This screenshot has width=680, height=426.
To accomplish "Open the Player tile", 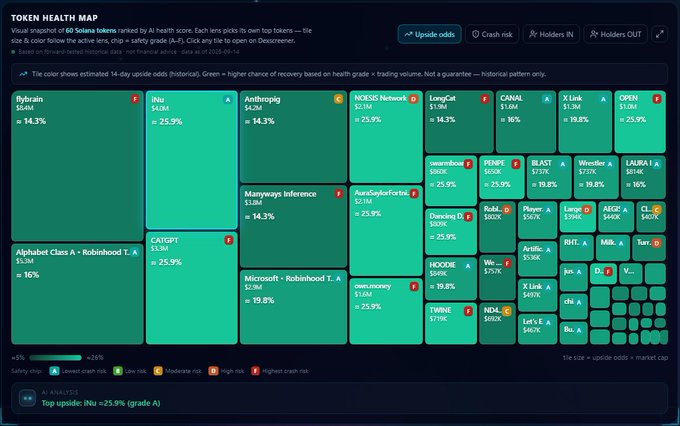I will 537,220.
